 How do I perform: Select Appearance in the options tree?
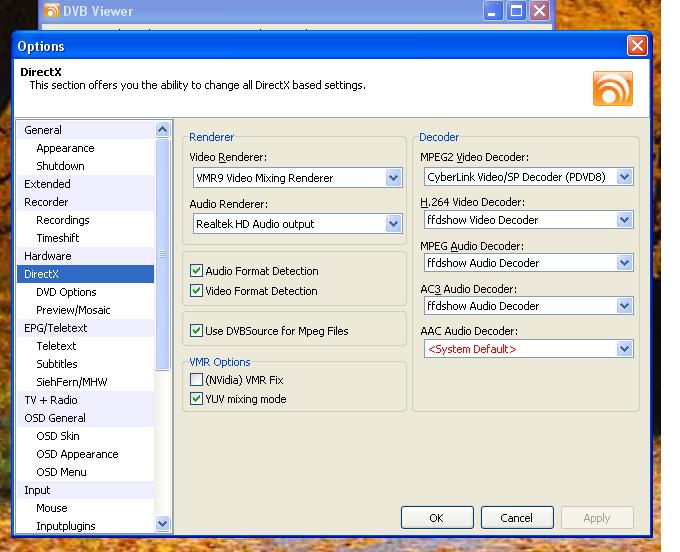85,148
